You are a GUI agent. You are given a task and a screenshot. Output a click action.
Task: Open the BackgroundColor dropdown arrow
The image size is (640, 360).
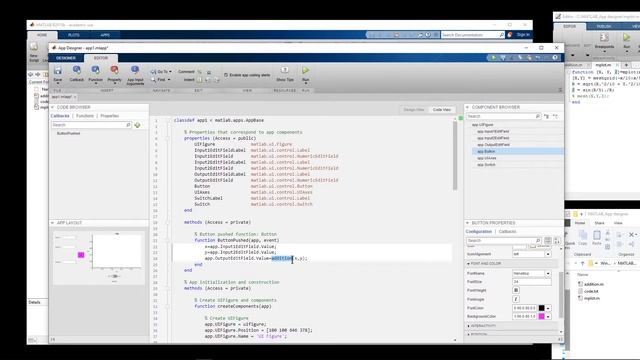[x=548, y=317]
